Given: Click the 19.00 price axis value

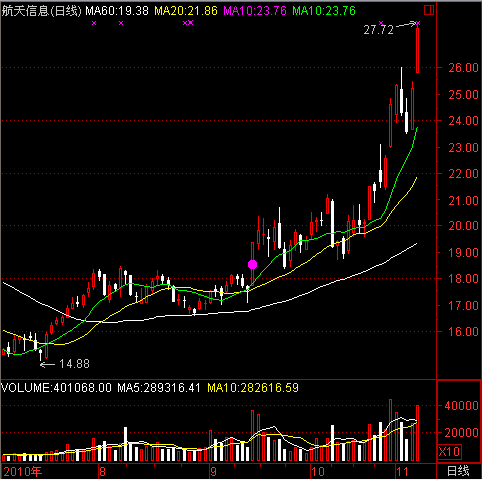Looking at the screenshot, I should click(x=464, y=252).
